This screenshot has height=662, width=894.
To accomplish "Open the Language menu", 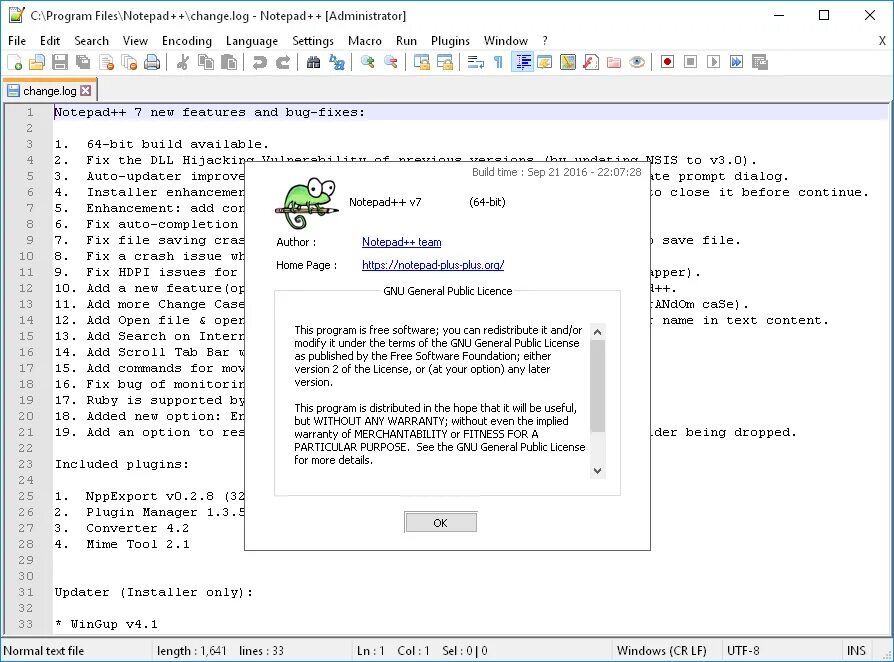I will point(252,40).
